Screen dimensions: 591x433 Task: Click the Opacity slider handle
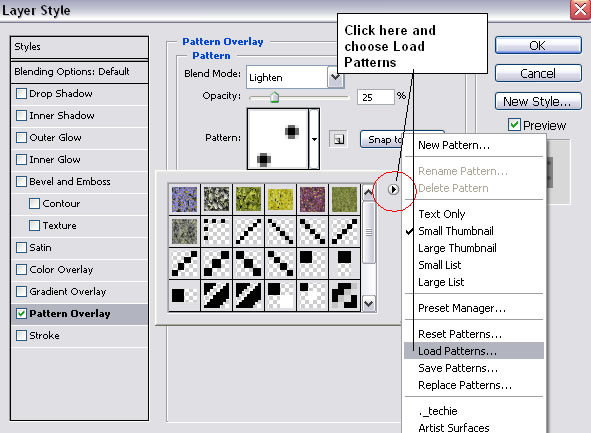[274, 97]
